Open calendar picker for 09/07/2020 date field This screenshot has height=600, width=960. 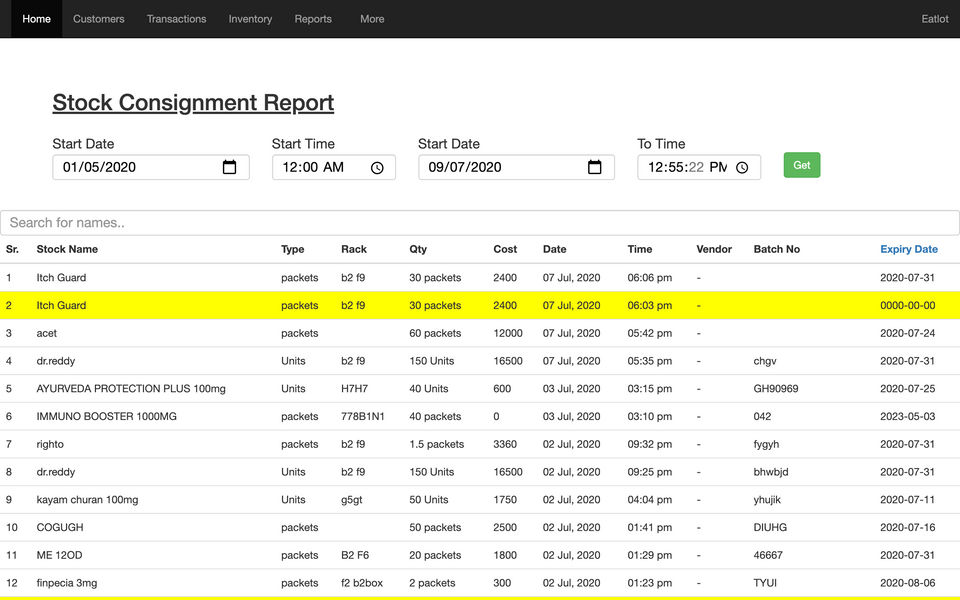594,167
